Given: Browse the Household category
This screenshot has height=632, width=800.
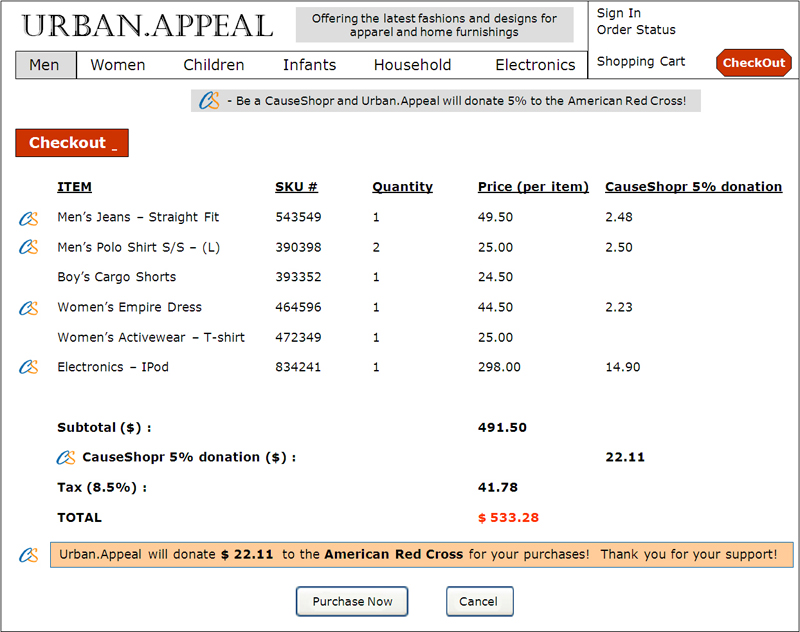Looking at the screenshot, I should click(412, 65).
